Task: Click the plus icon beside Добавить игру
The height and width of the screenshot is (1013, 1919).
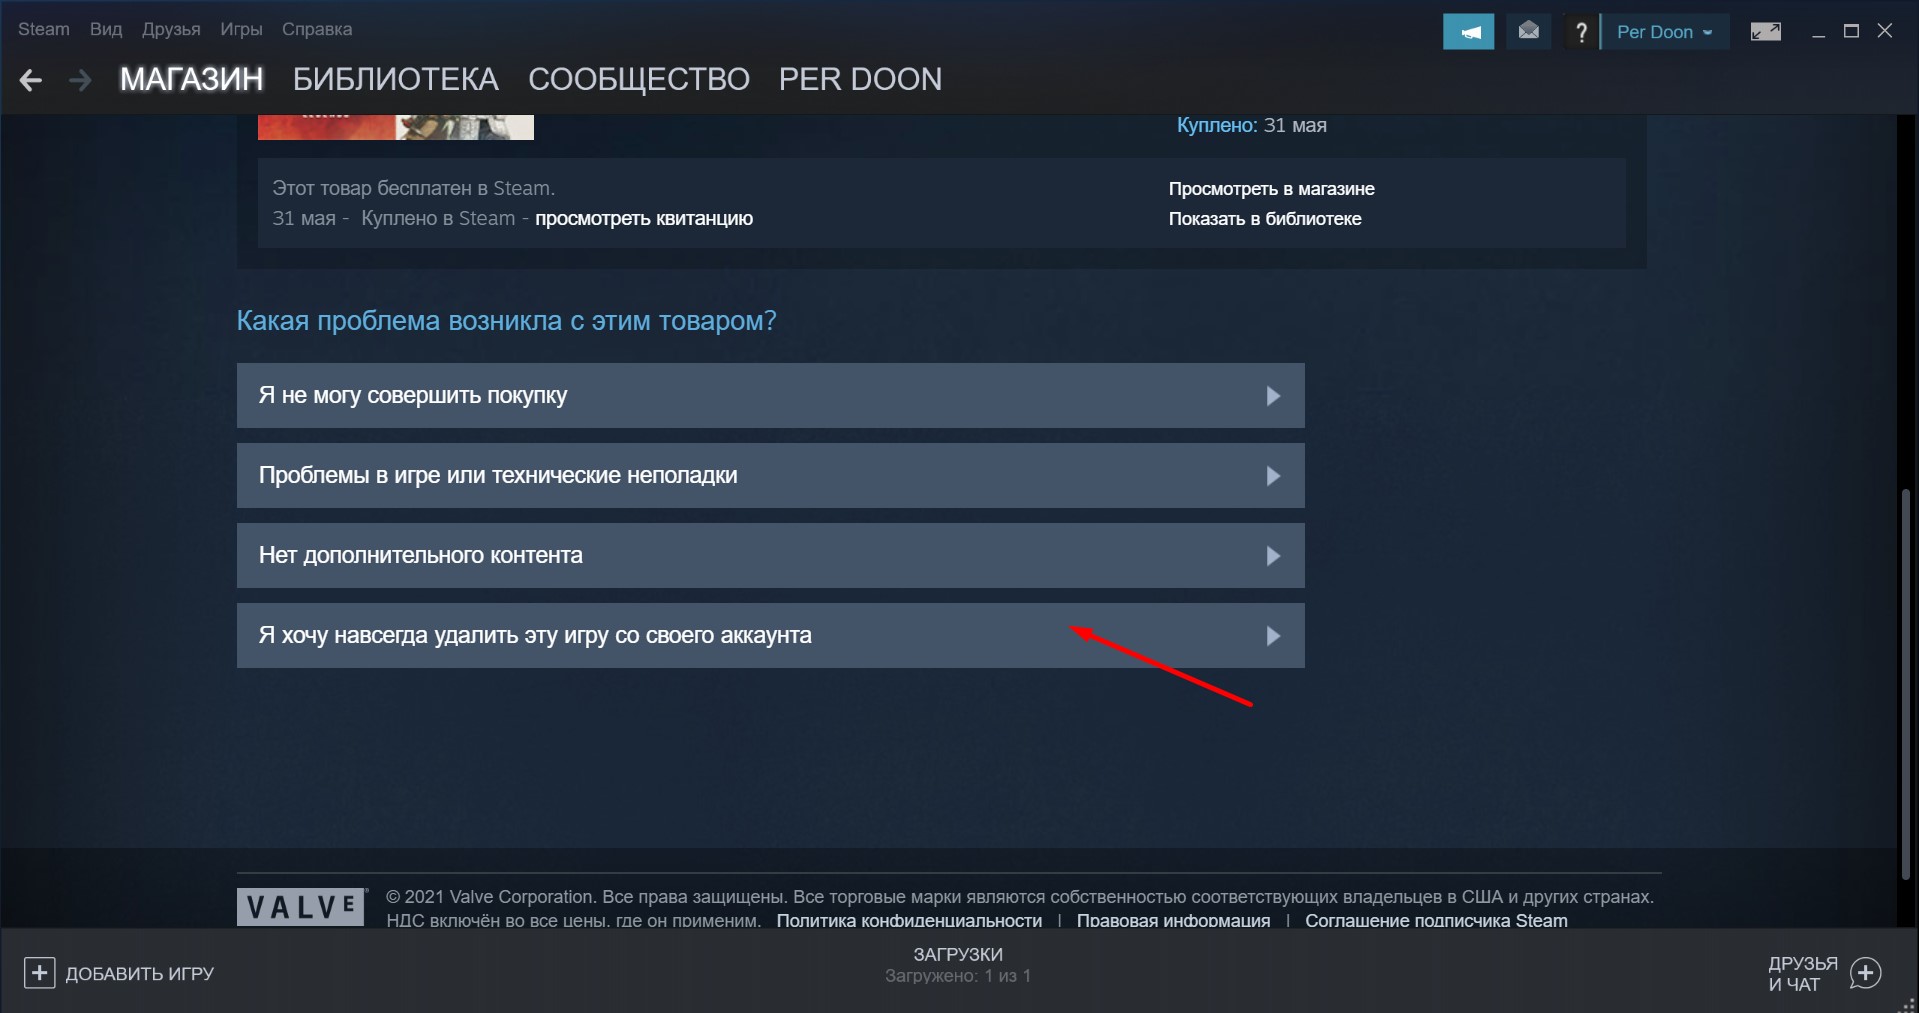Action: pos(39,973)
